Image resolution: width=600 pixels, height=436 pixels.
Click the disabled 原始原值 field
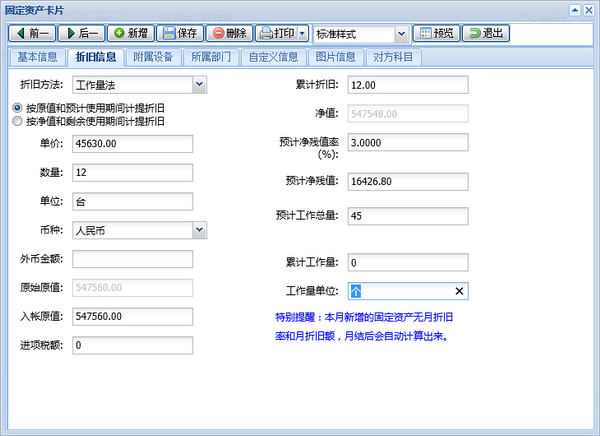[x=132, y=288]
